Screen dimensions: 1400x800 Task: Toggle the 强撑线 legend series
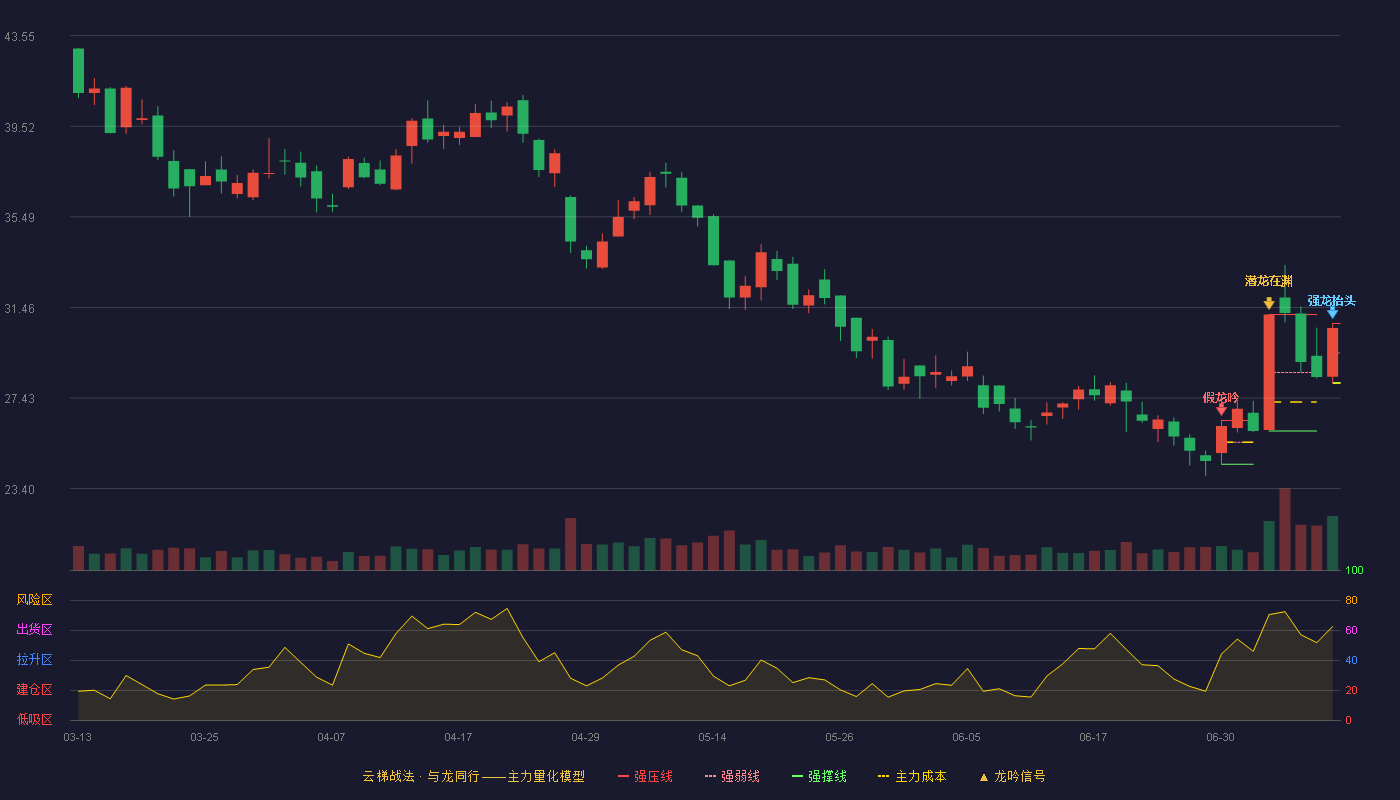point(819,776)
